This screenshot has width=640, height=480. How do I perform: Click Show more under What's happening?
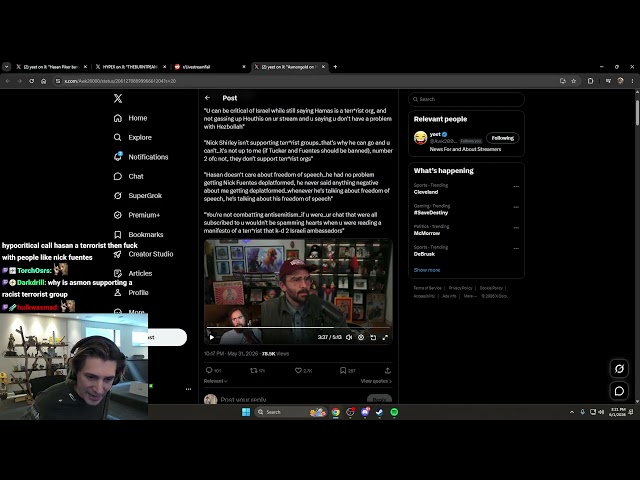pyautogui.click(x=427, y=270)
